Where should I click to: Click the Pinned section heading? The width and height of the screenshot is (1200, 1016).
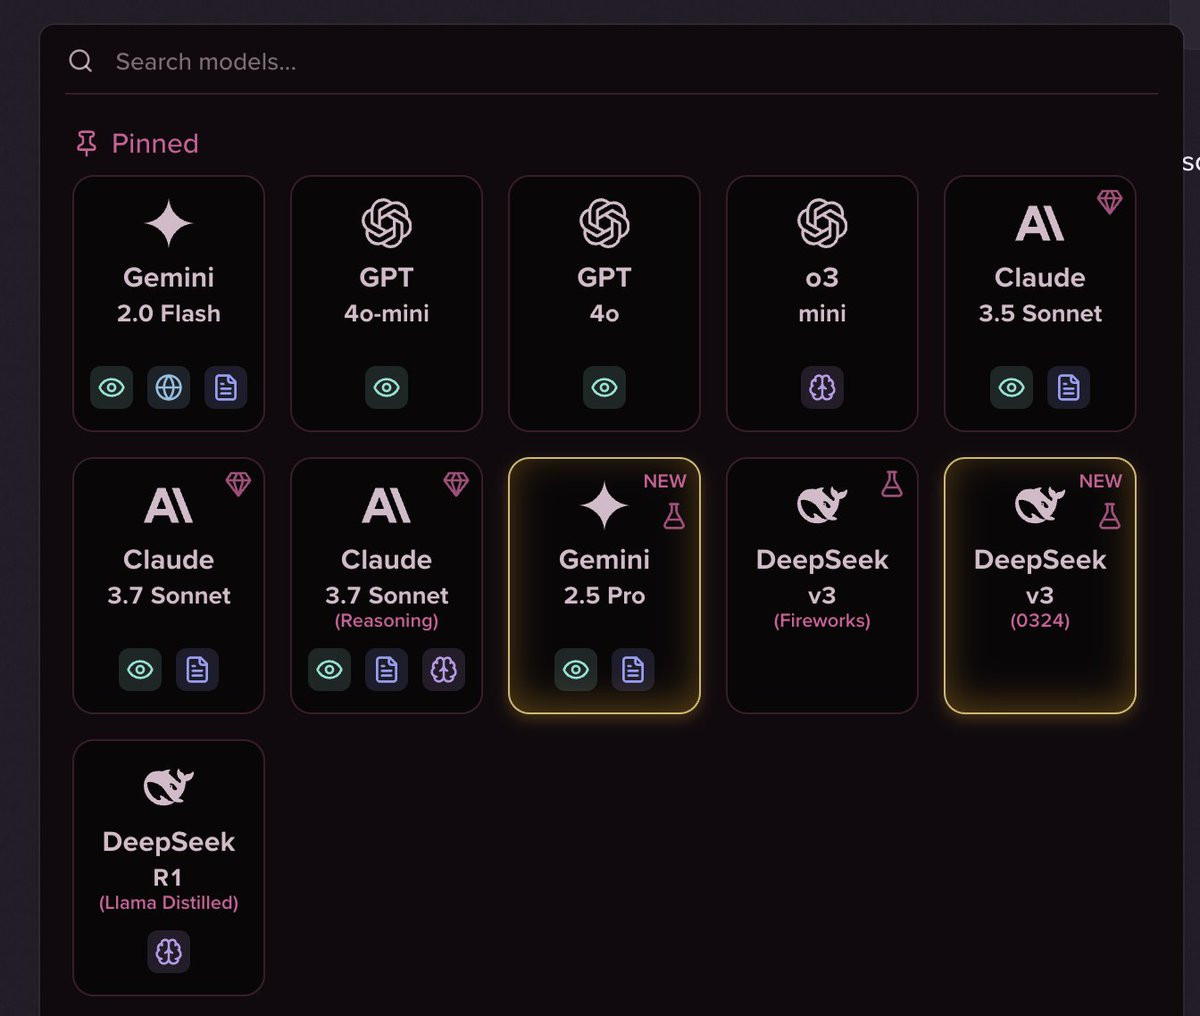(x=155, y=144)
